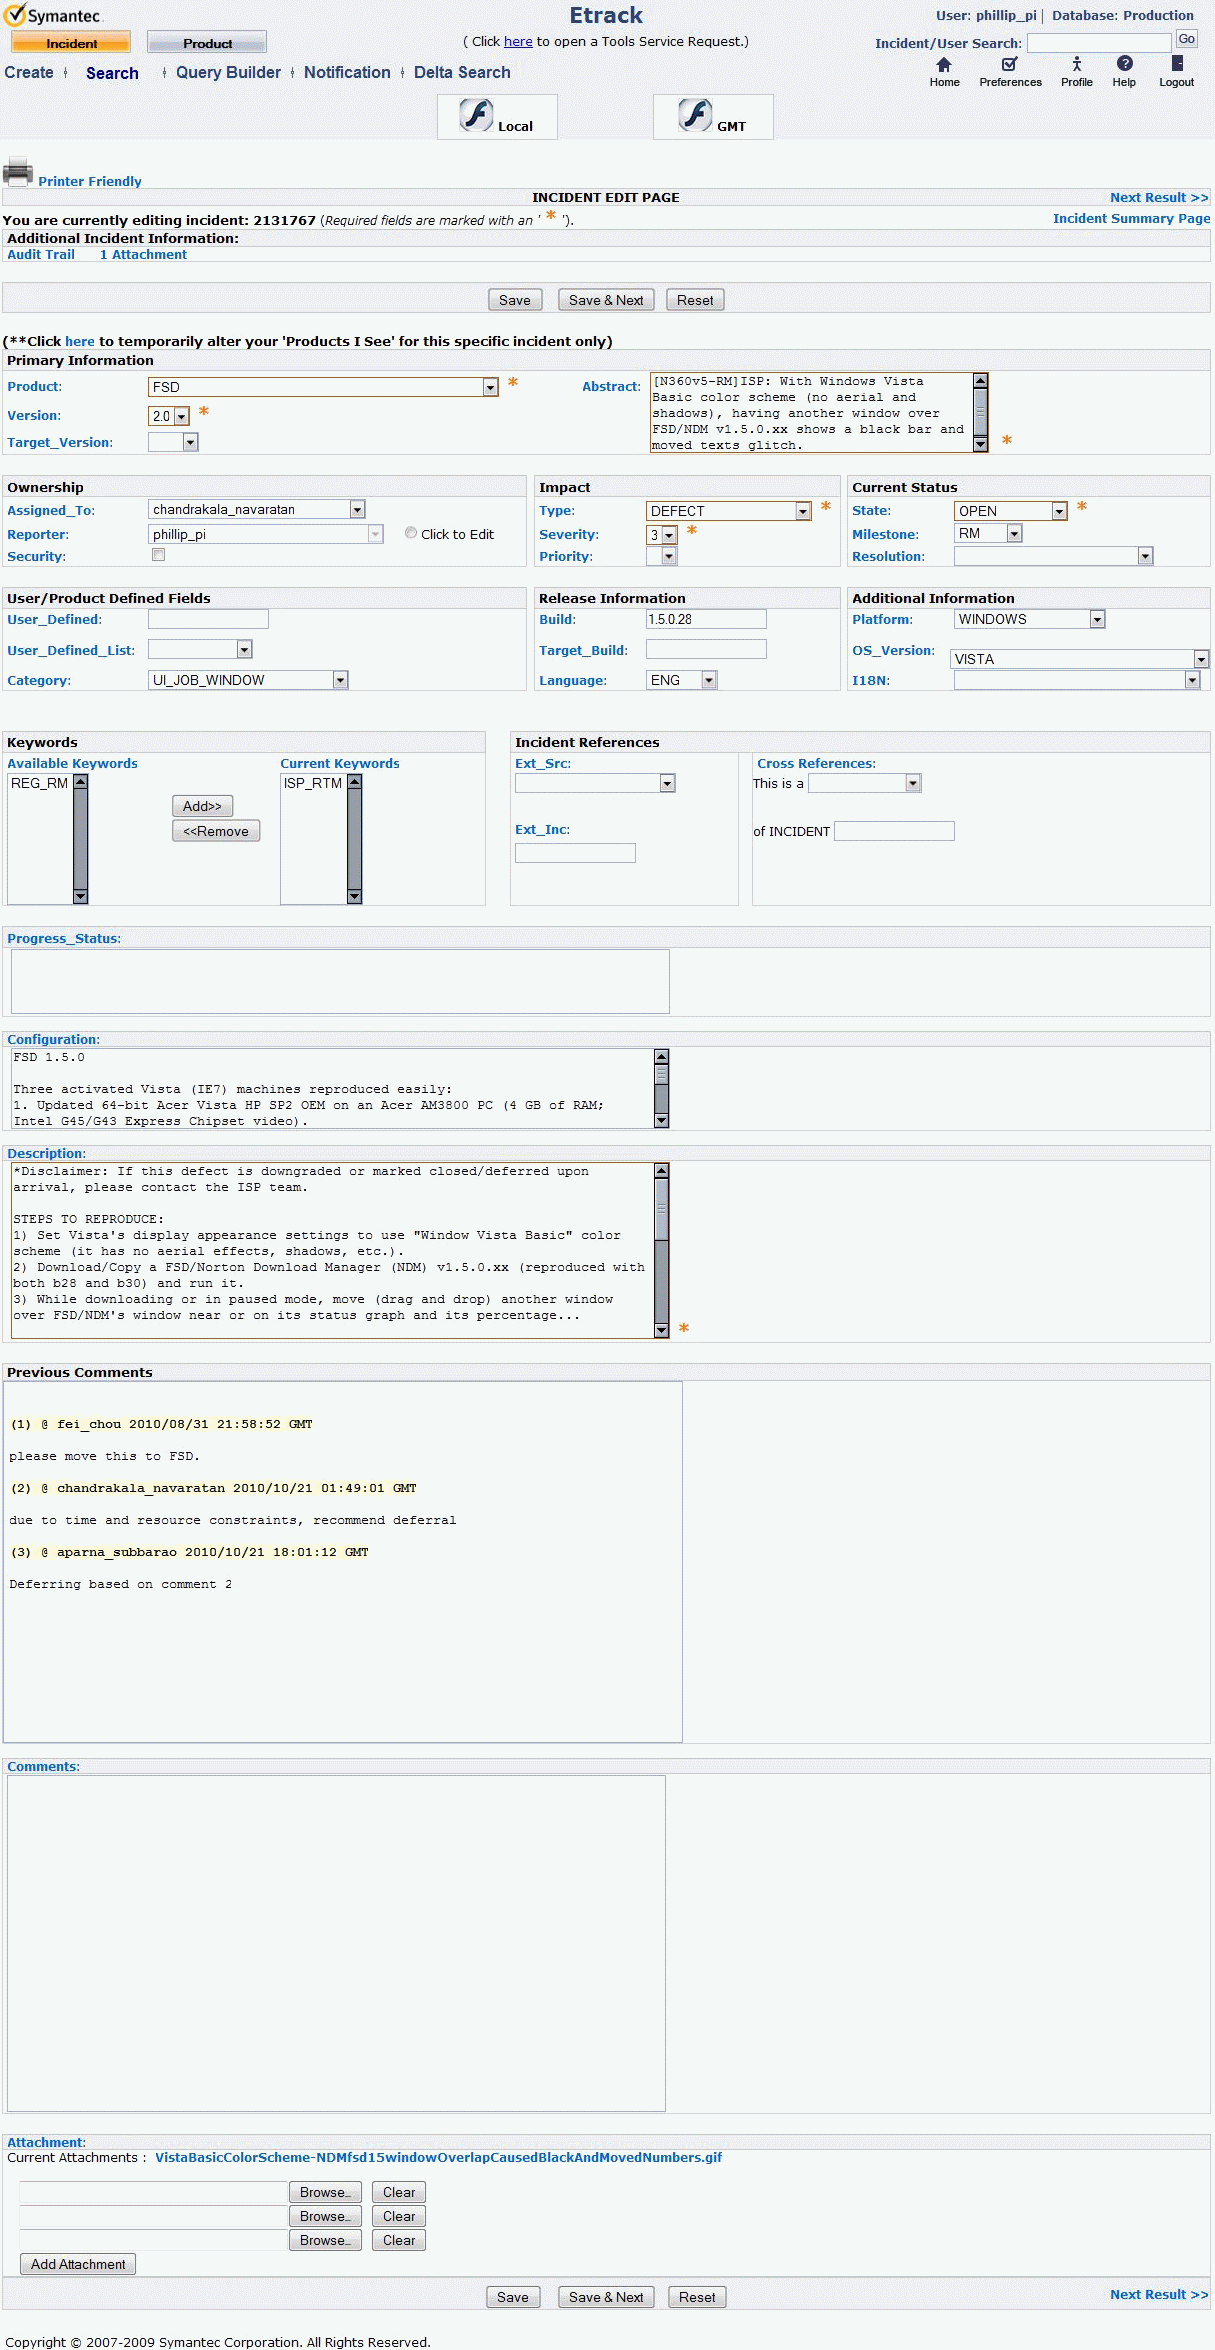Open the I18N dropdown
The height and width of the screenshot is (2350, 1215).
click(1077, 680)
